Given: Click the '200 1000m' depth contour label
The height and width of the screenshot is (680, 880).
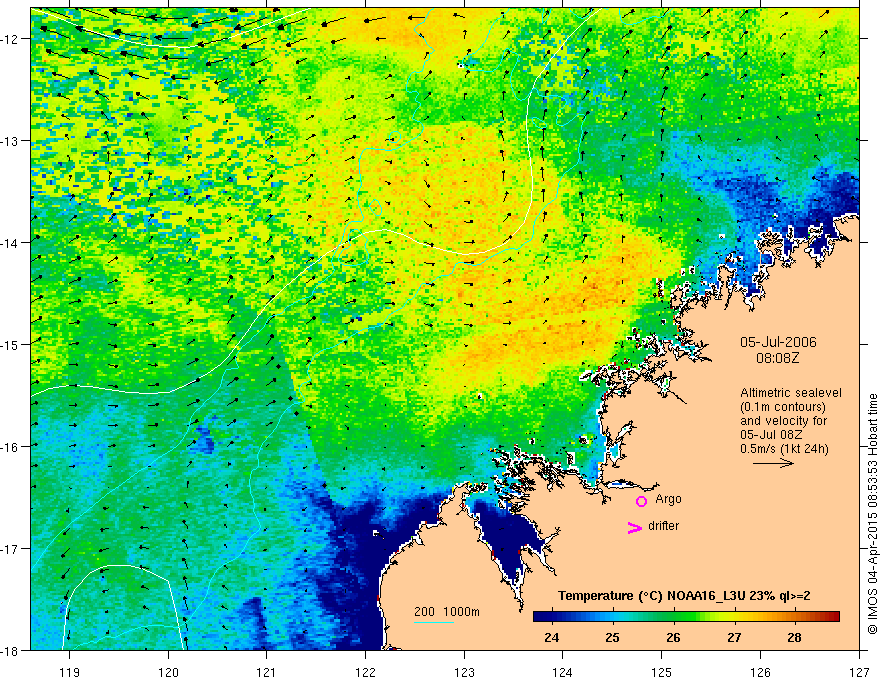Looking at the screenshot, I should (x=447, y=612).
